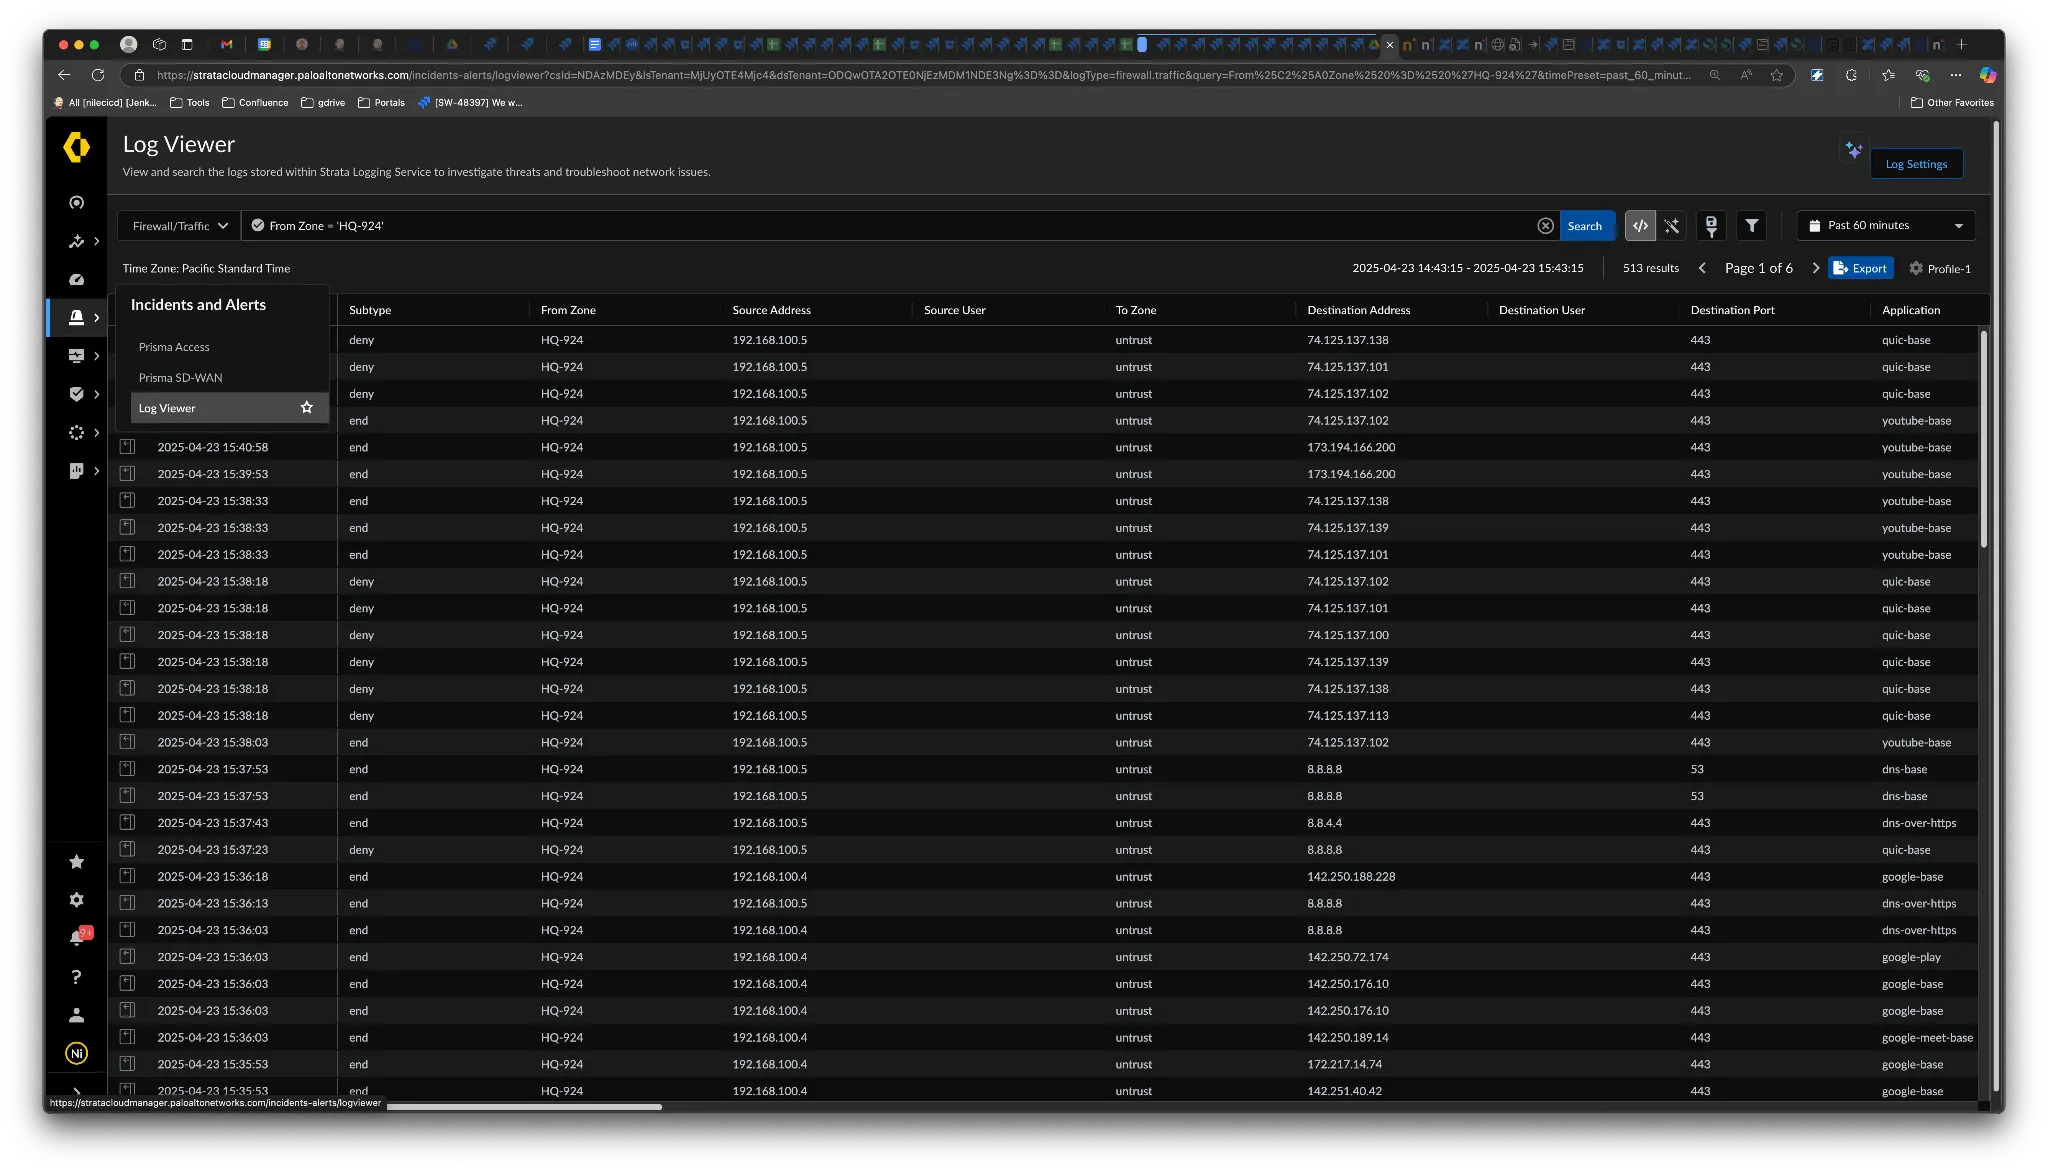
Task: Click the horizontal scrollbar under the table
Action: point(524,1107)
